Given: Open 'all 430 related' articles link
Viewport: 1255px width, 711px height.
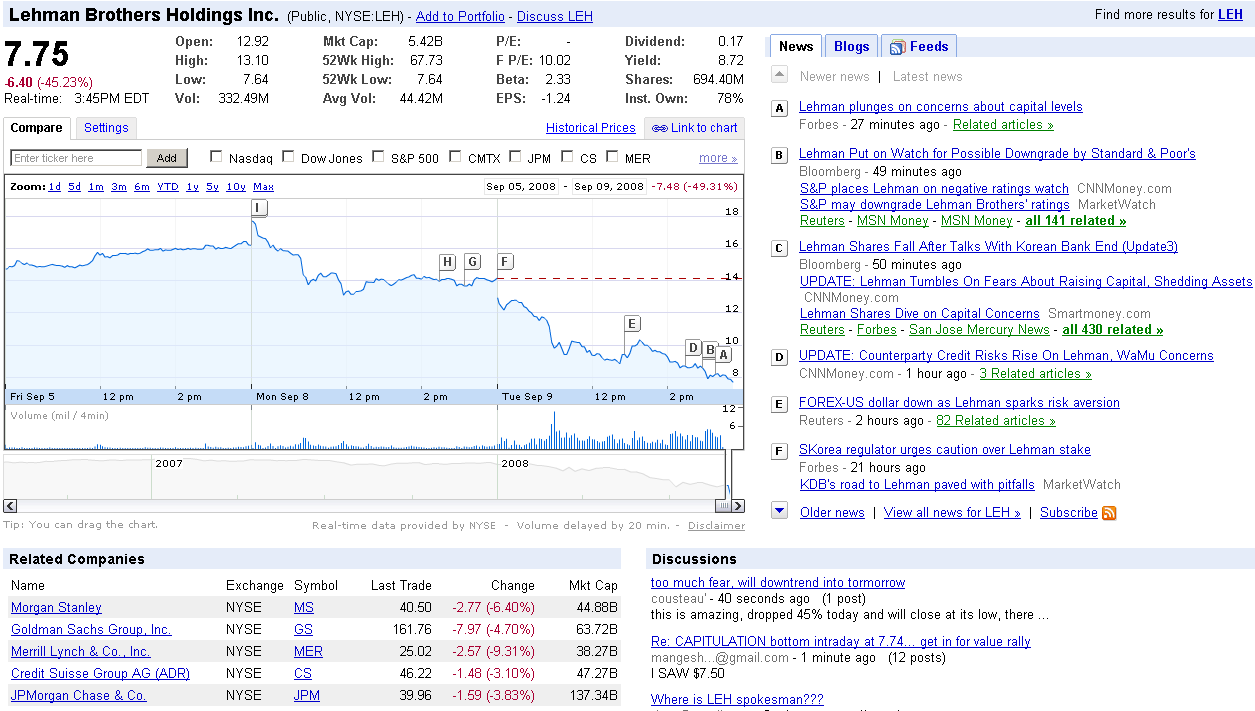Looking at the screenshot, I should coord(1112,330).
